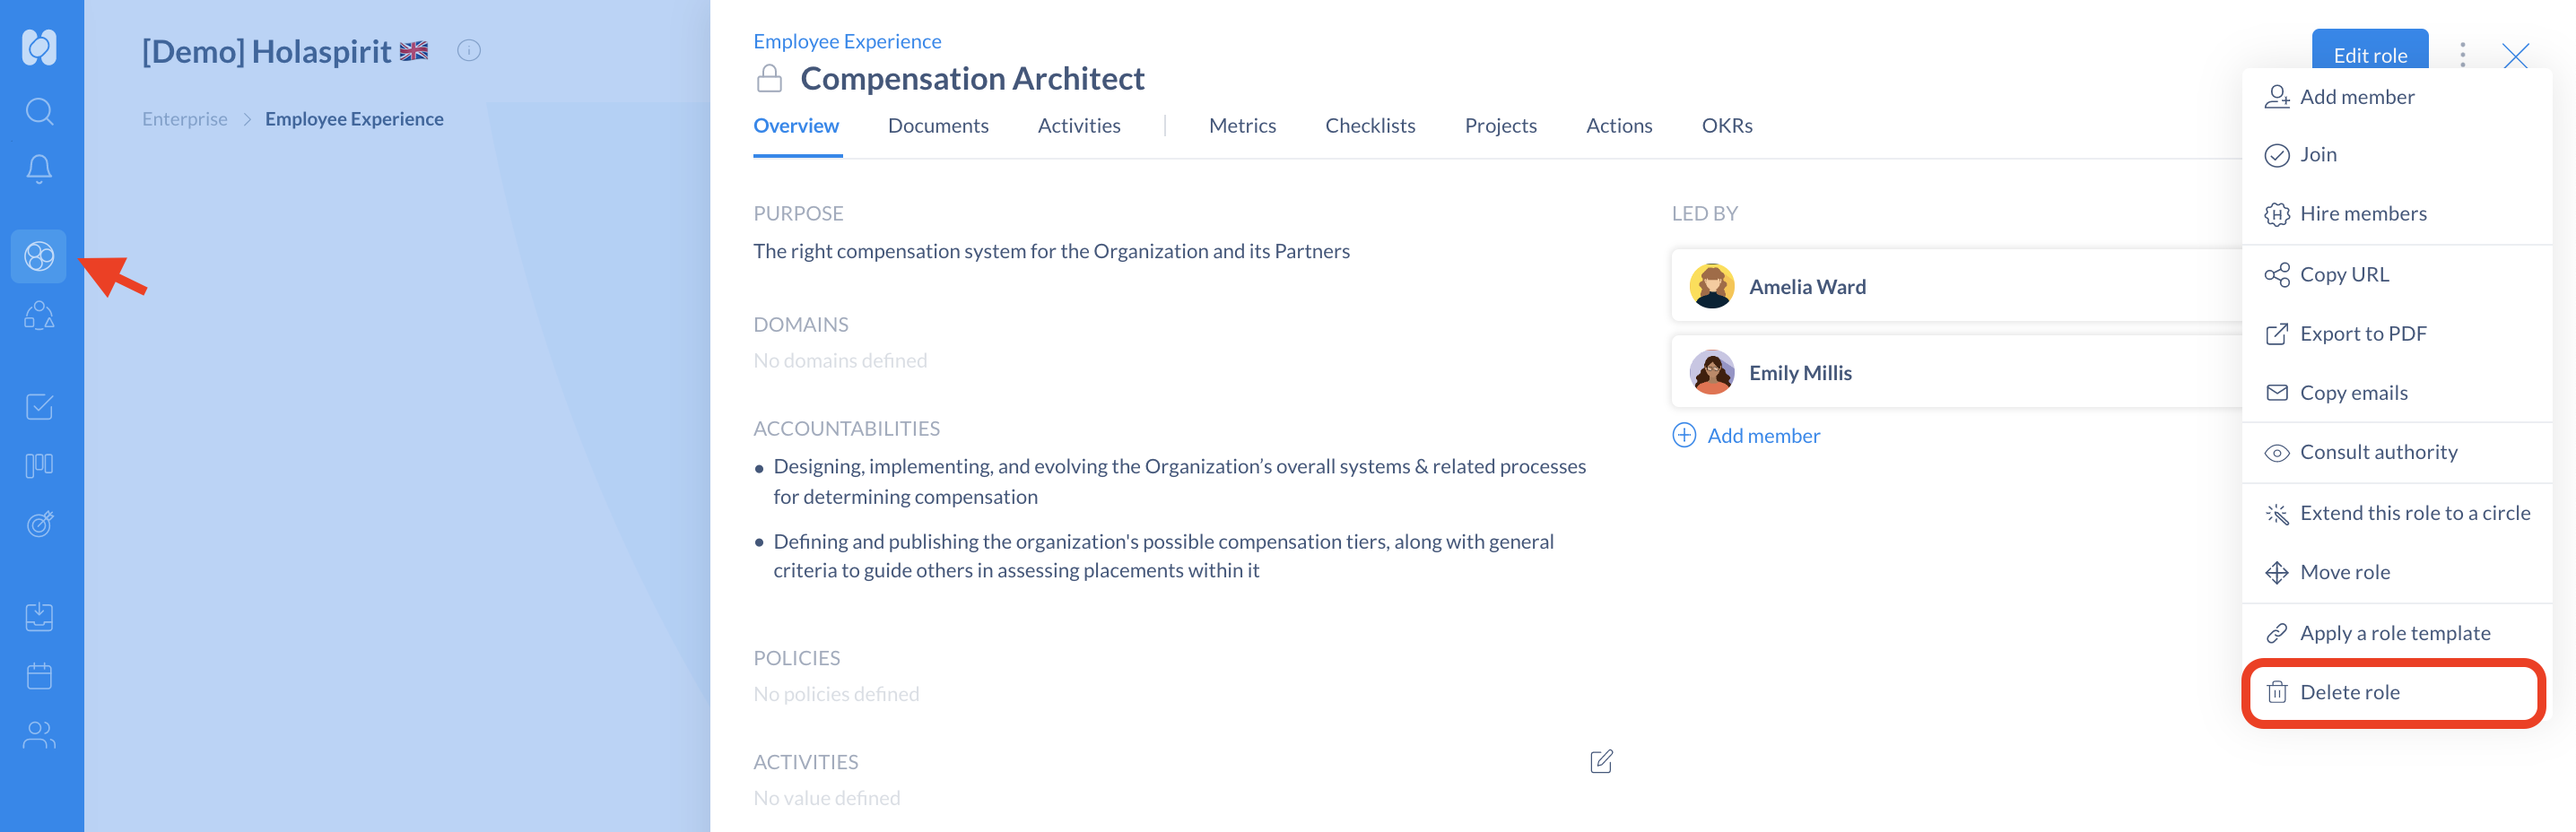
Task: Switch to the Documents tab
Action: [938, 126]
